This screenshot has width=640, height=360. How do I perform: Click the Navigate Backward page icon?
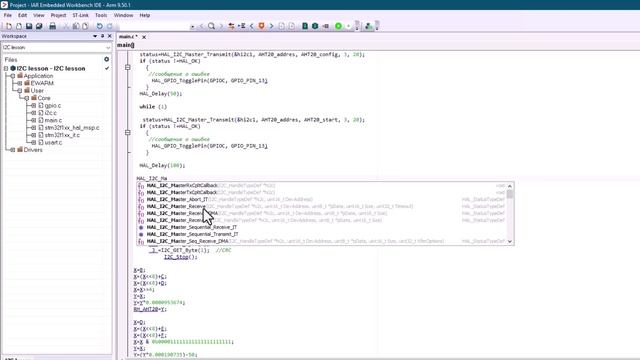(282, 26)
